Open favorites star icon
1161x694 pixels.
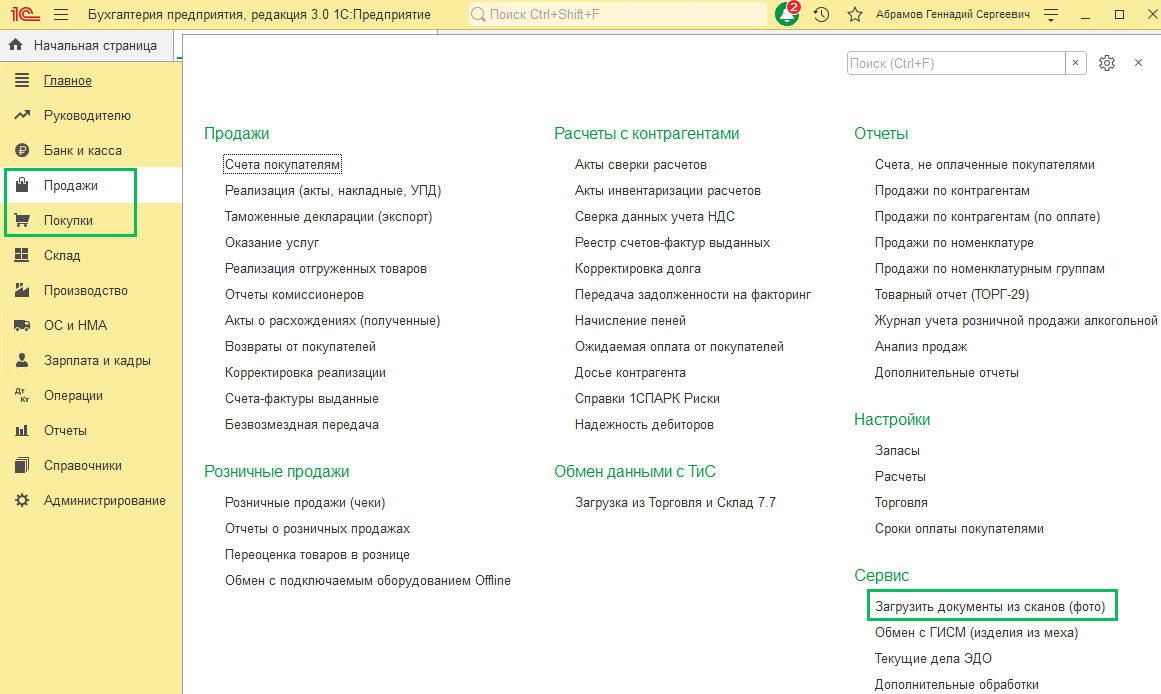(x=854, y=14)
